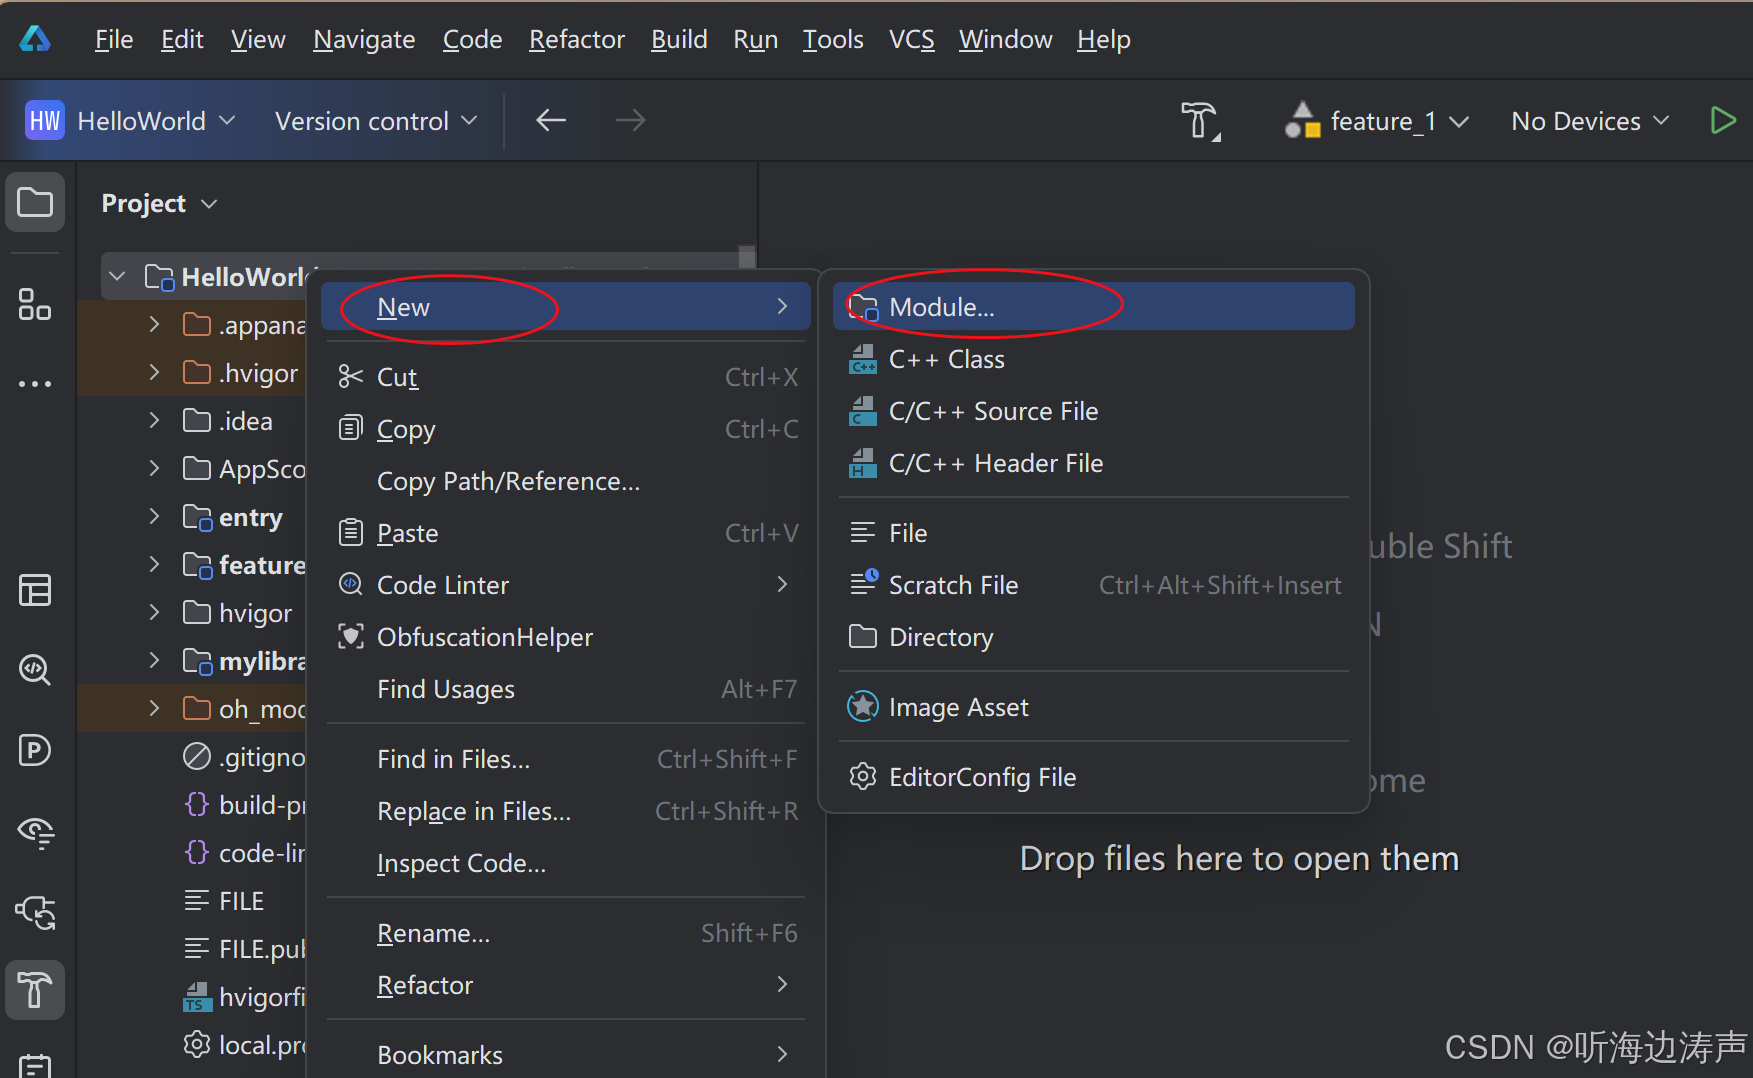The image size is (1753, 1078).
Task: Click the scissors icon beside Cut
Action: (351, 377)
